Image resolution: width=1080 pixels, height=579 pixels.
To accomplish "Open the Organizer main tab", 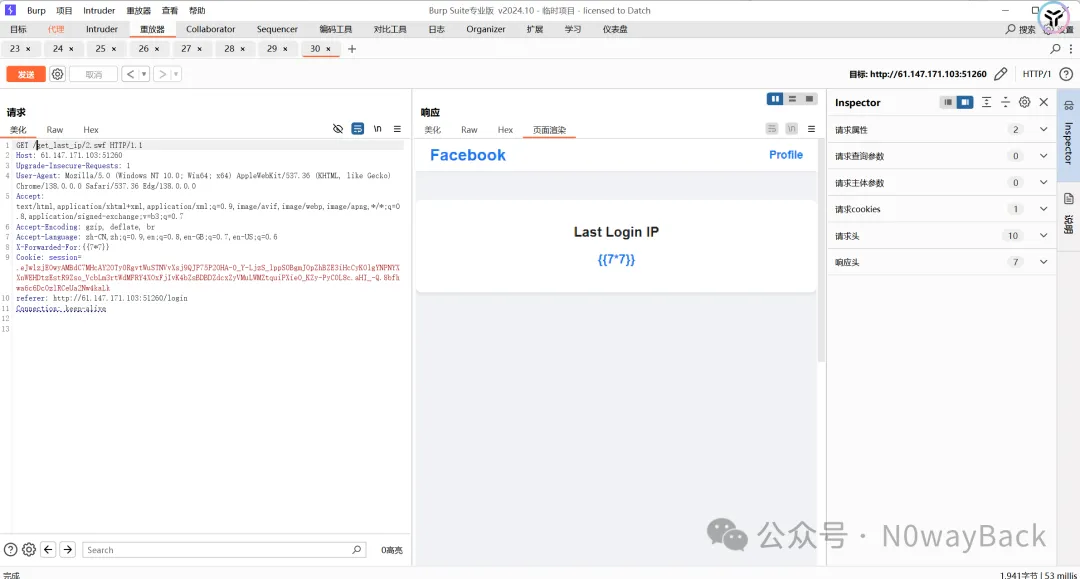I will [486, 30].
